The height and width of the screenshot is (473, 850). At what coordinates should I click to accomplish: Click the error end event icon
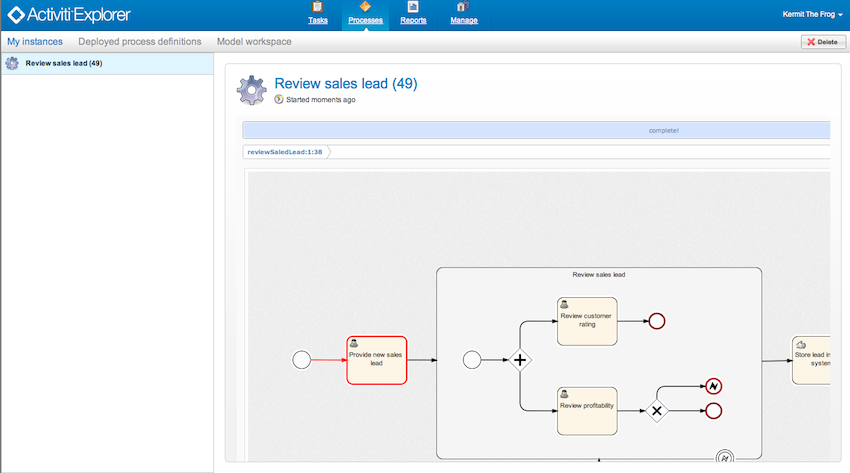(x=713, y=386)
